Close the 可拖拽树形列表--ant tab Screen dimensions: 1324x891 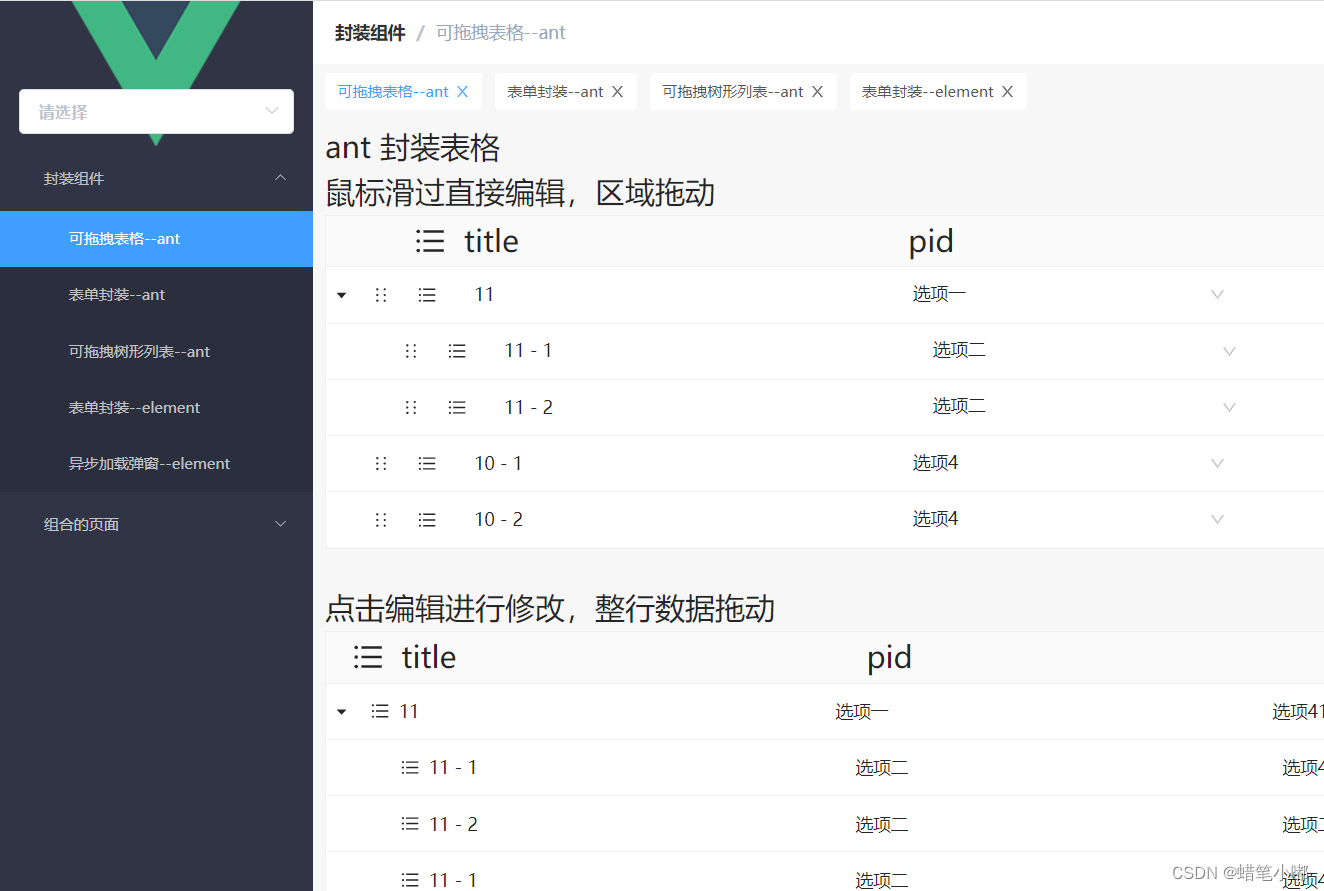coord(817,91)
